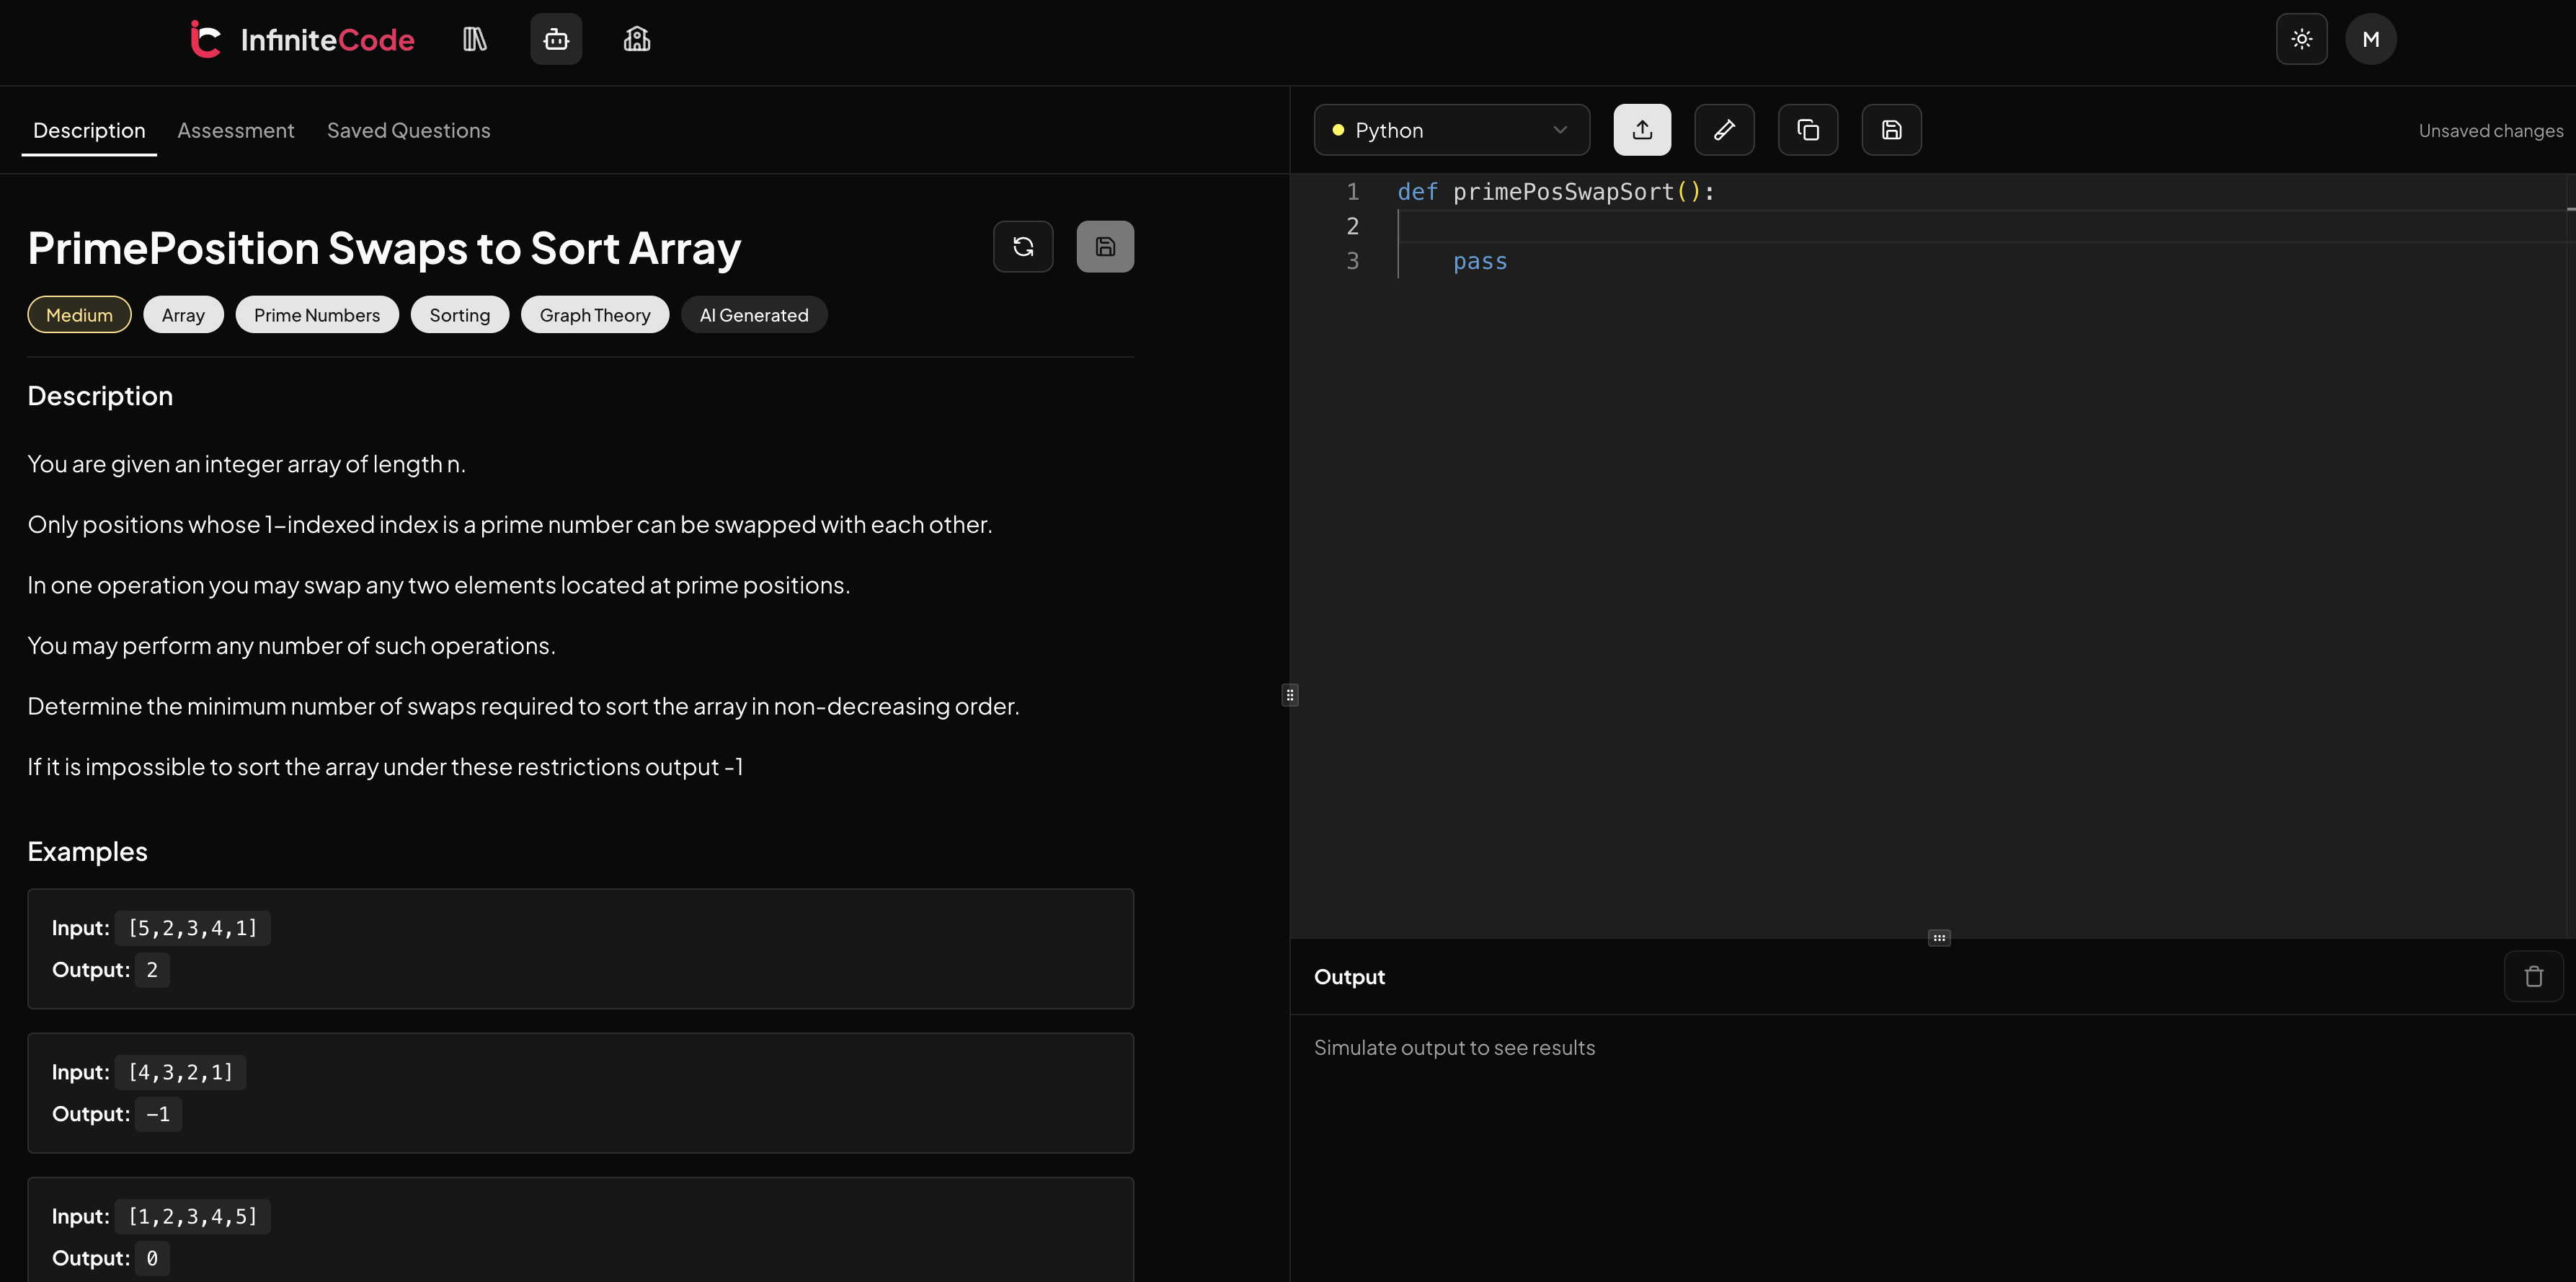Open the school building icon in header

[637, 39]
